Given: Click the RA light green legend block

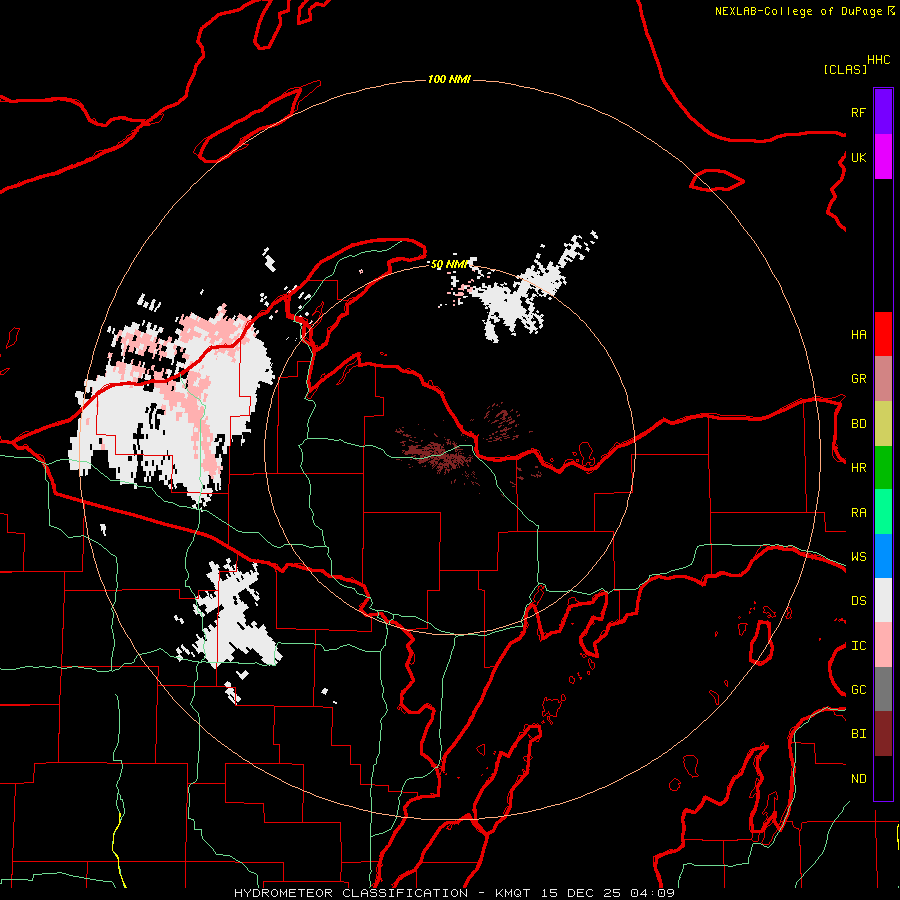Looking at the screenshot, I should coord(883,512).
